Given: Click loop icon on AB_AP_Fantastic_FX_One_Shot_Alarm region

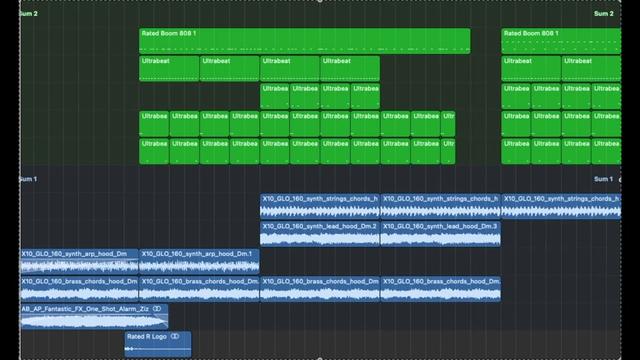Looking at the screenshot, I should (x=157, y=309).
